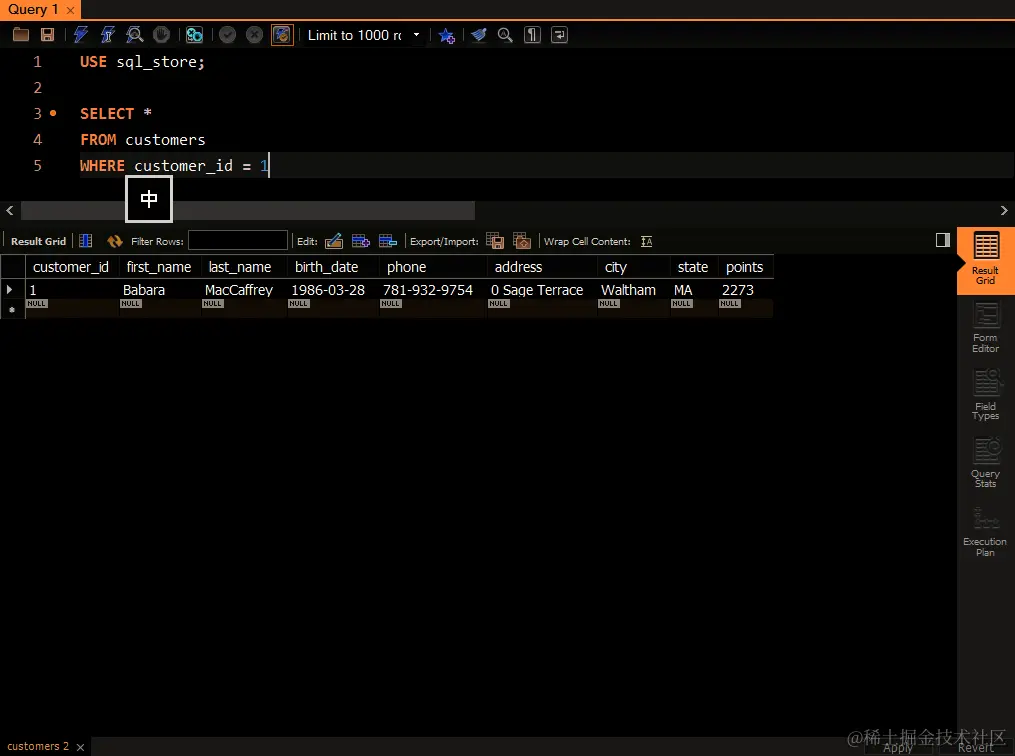Click the points column header
Viewport: 1015px width, 756px height.
744,267
